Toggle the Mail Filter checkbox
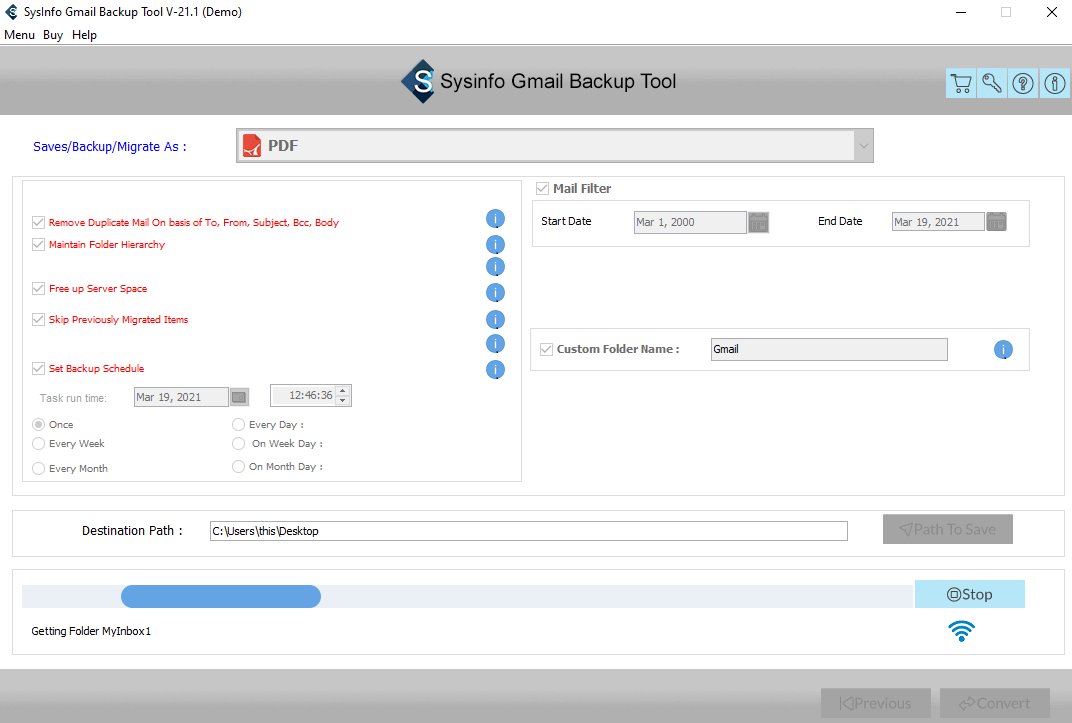1072x723 pixels. point(542,189)
